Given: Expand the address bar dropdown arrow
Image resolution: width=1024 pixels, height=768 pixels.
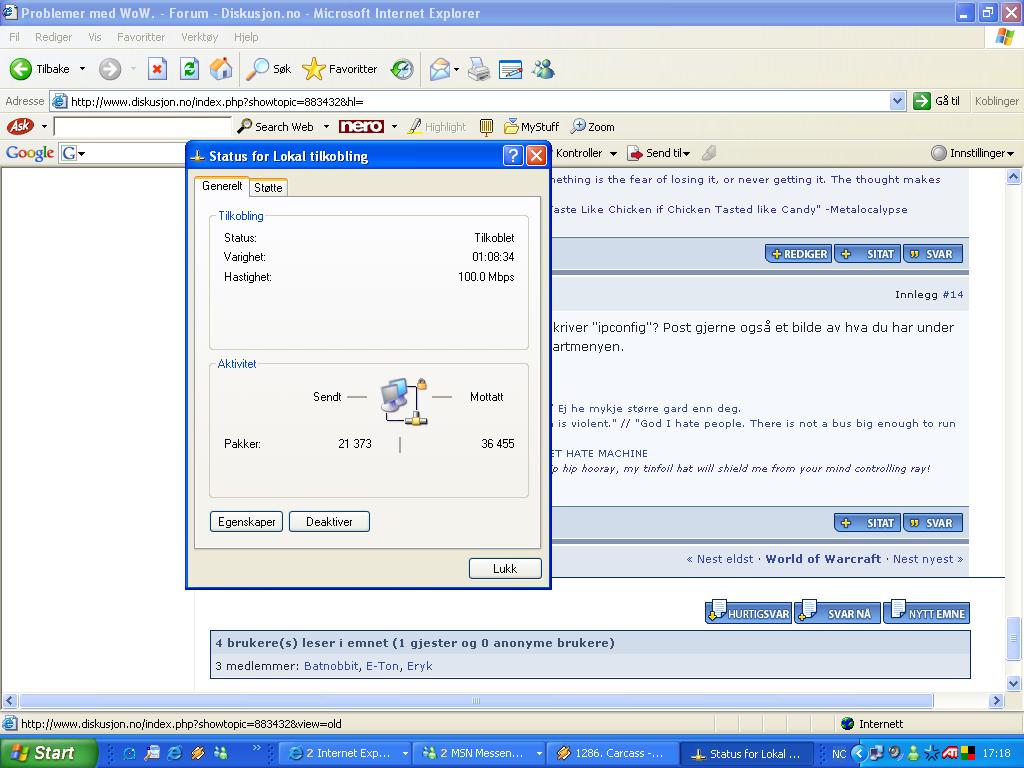Looking at the screenshot, I should 897,101.
